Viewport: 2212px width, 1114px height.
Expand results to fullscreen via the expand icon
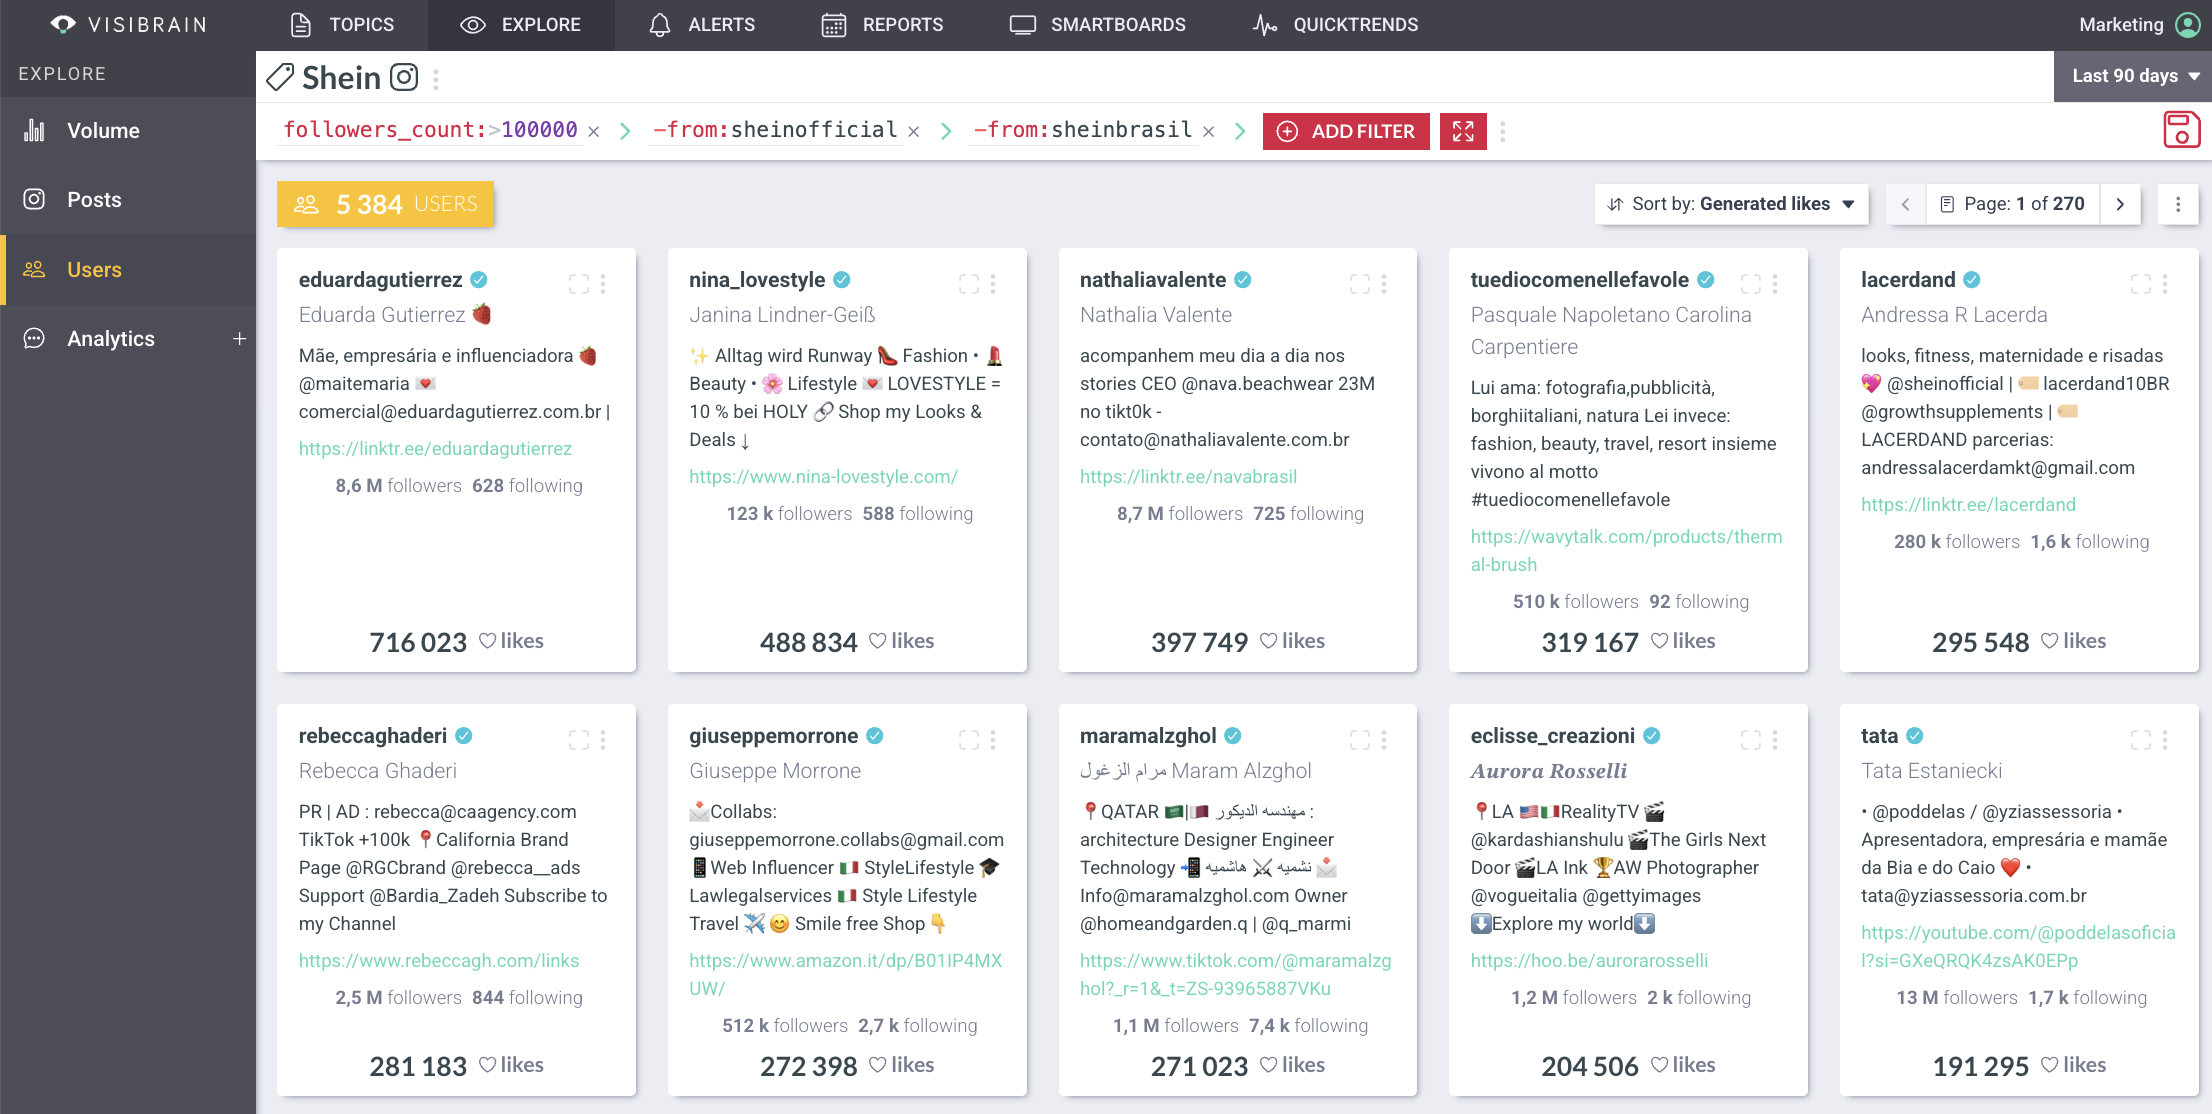[1462, 131]
